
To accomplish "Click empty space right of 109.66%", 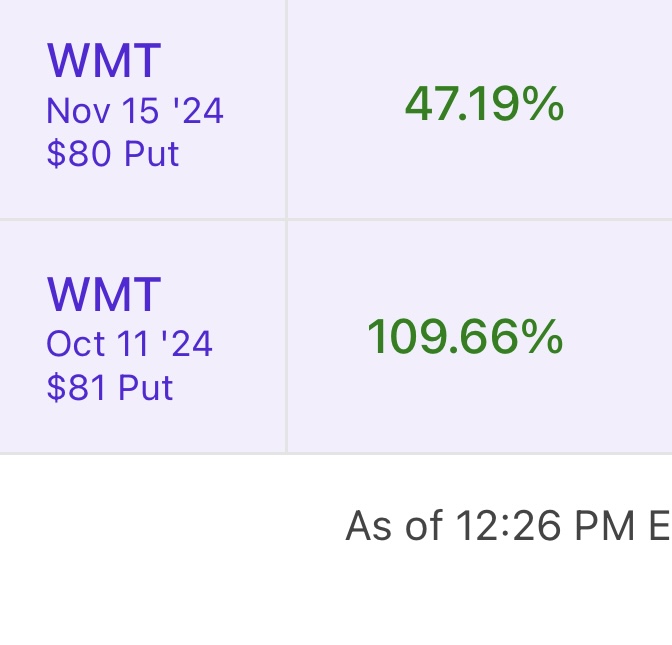I will point(620,337).
